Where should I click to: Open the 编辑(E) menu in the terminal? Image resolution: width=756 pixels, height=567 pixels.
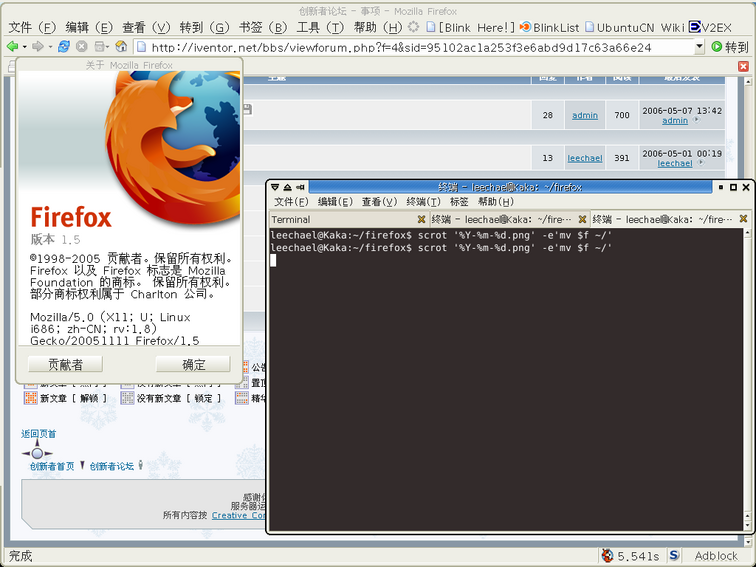tap(335, 202)
